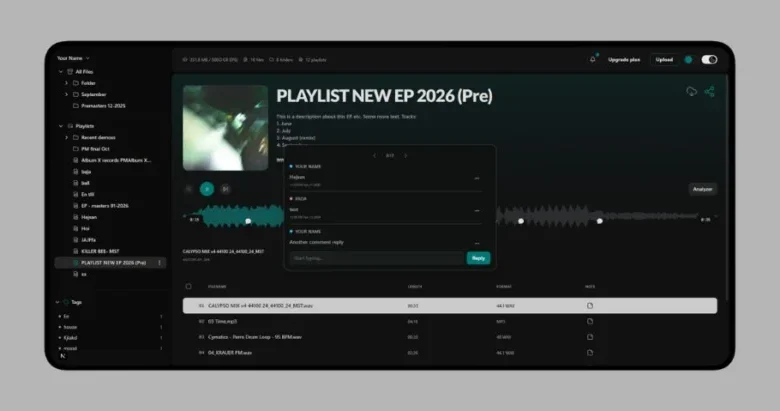Screen dimensions: 780x411
Task: Click the next track button
Action: [225, 188]
